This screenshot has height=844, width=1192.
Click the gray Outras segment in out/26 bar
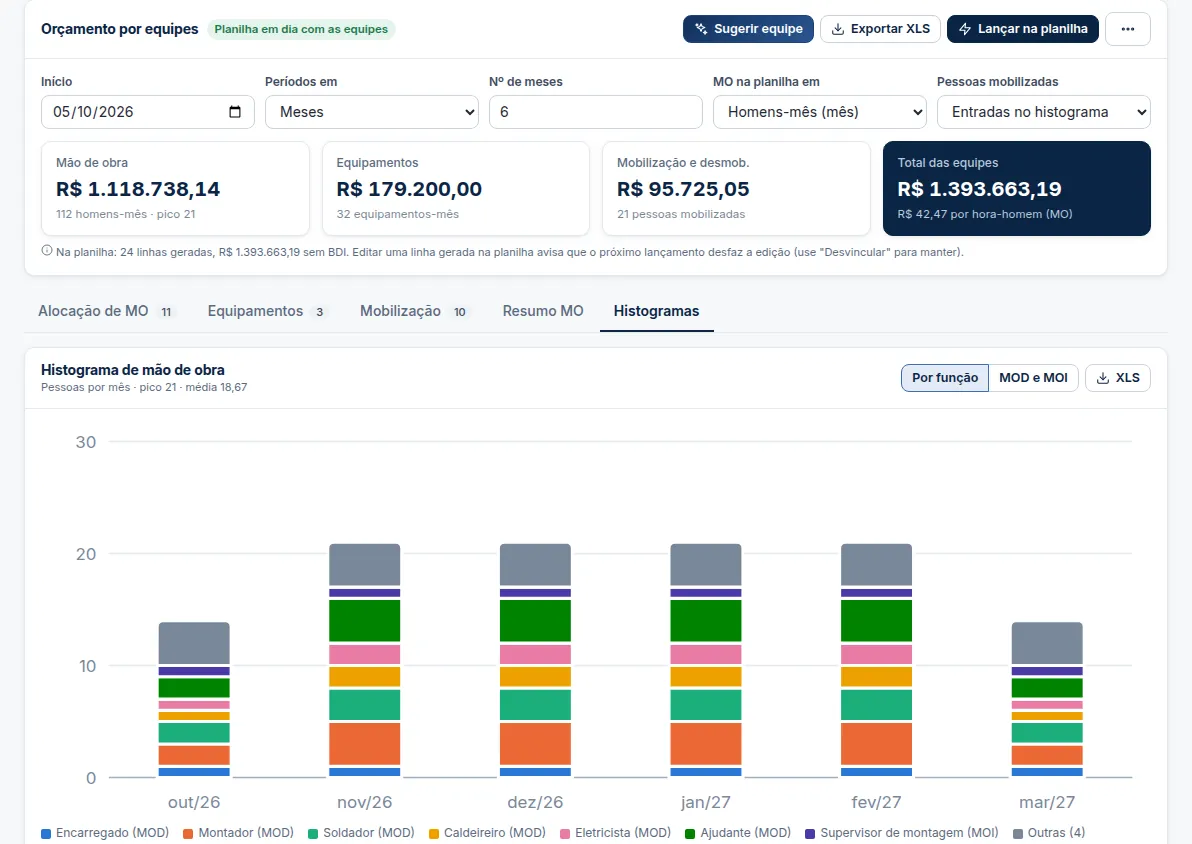coord(194,643)
